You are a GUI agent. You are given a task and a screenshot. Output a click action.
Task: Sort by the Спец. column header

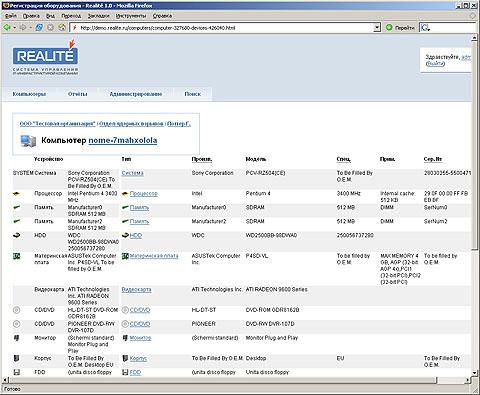click(343, 159)
